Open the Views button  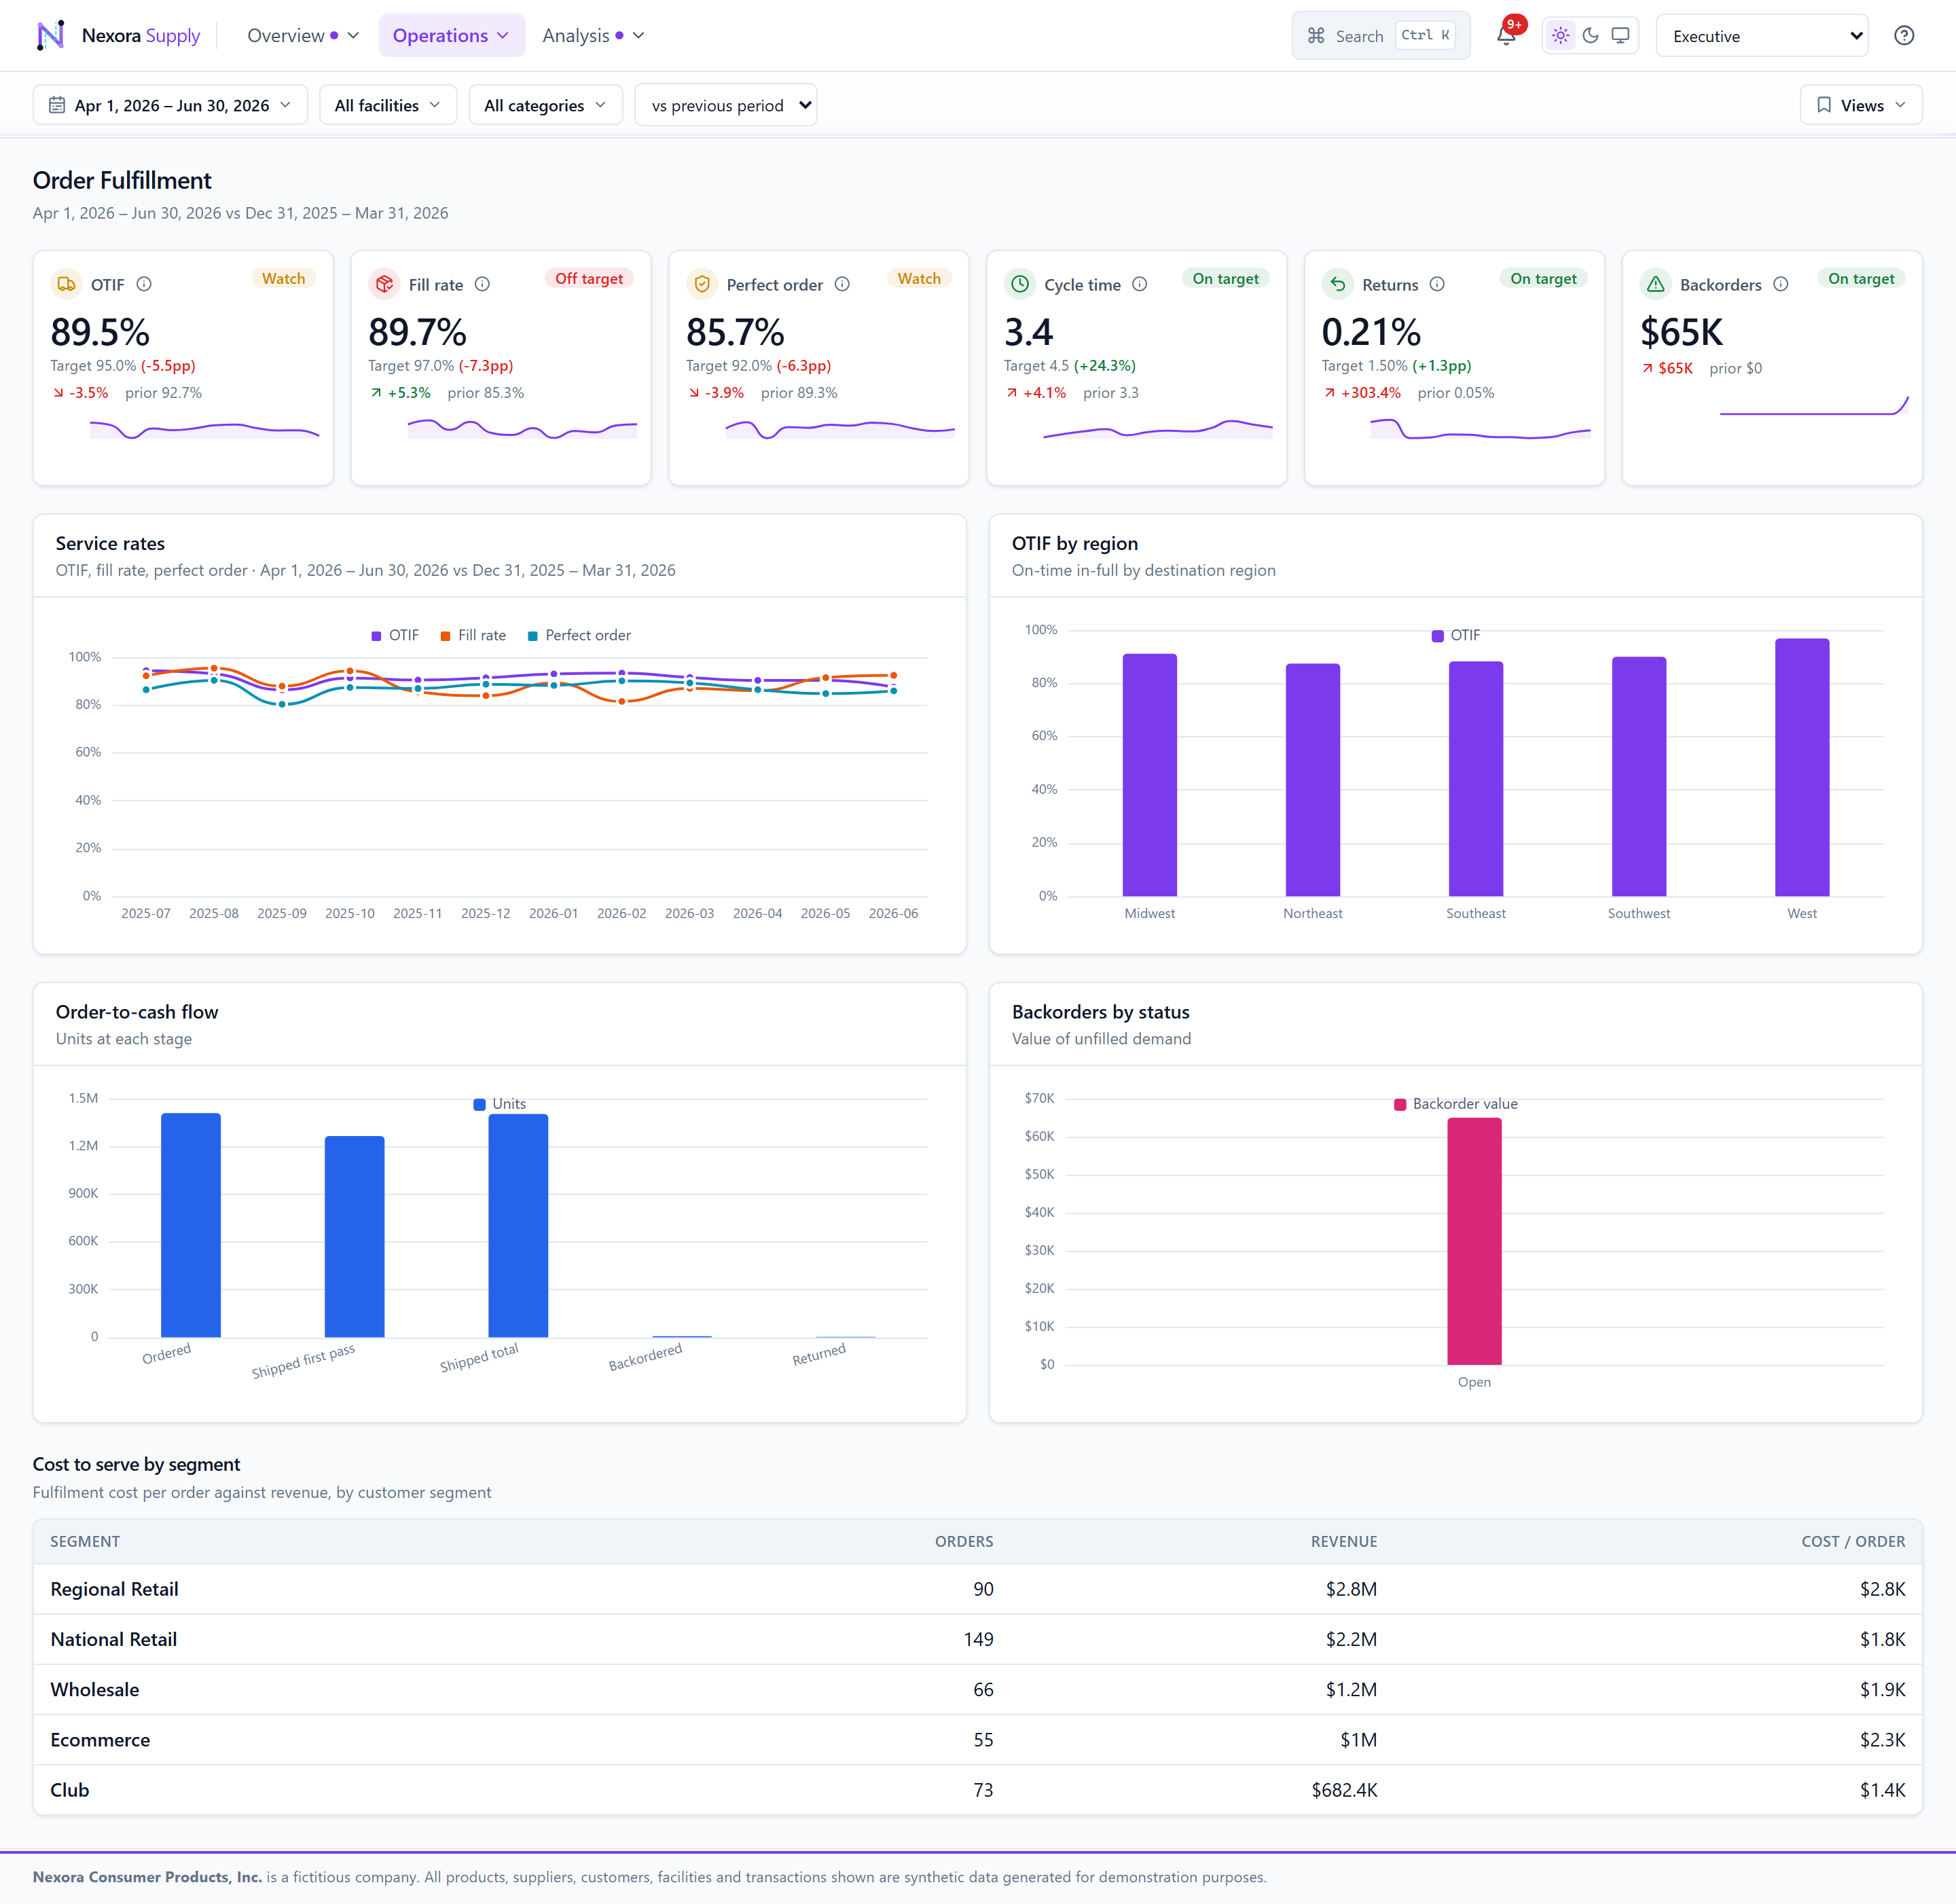pyautogui.click(x=1861, y=105)
